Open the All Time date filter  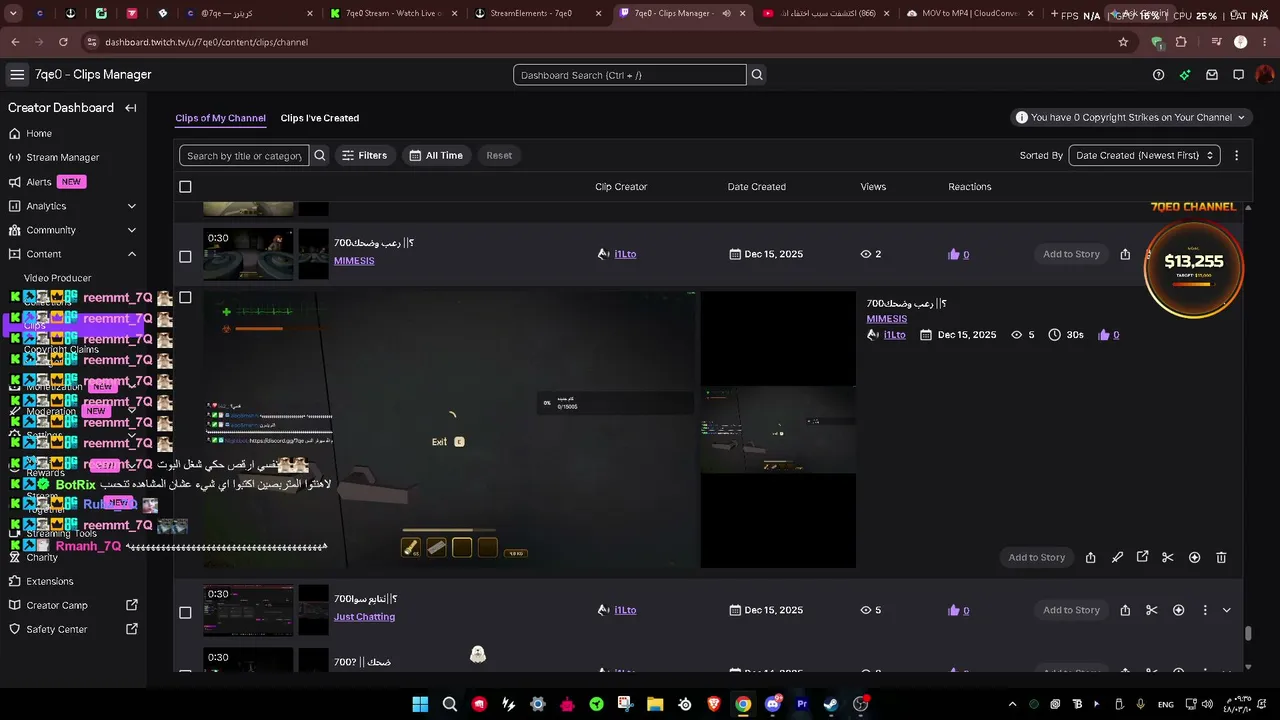(x=436, y=155)
